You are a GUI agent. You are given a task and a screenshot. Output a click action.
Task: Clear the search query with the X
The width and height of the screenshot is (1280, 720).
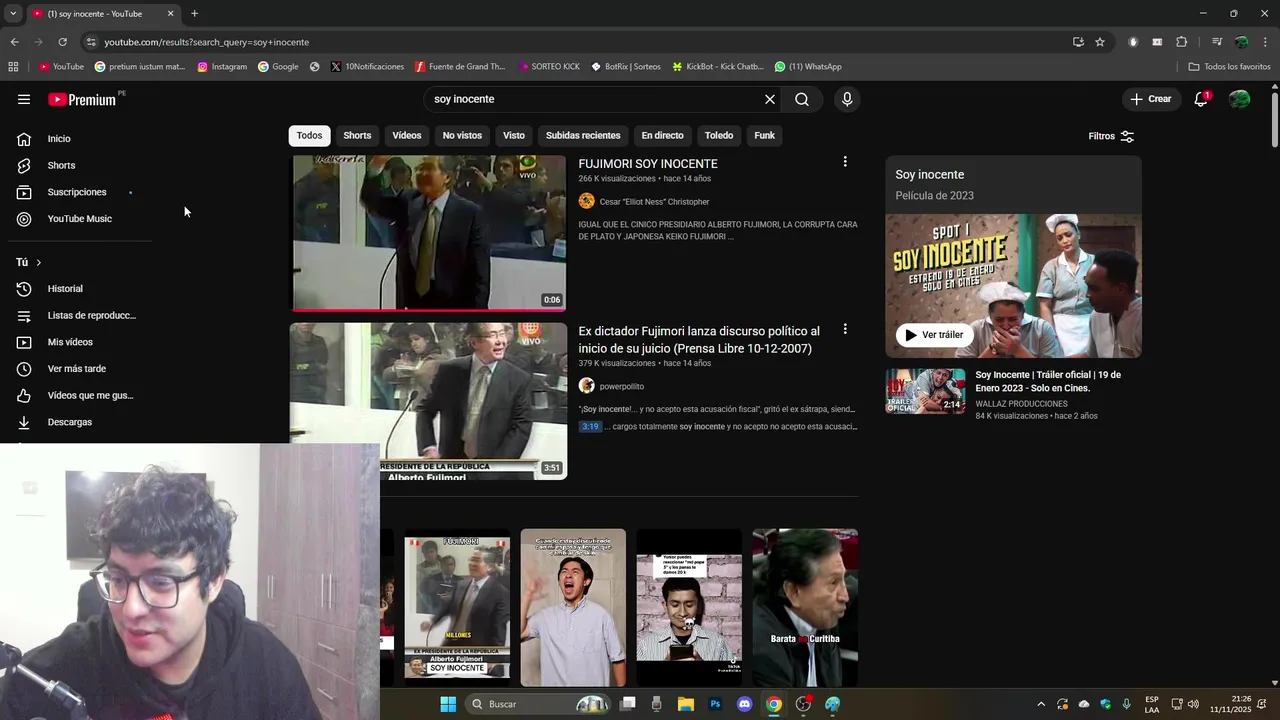(770, 99)
